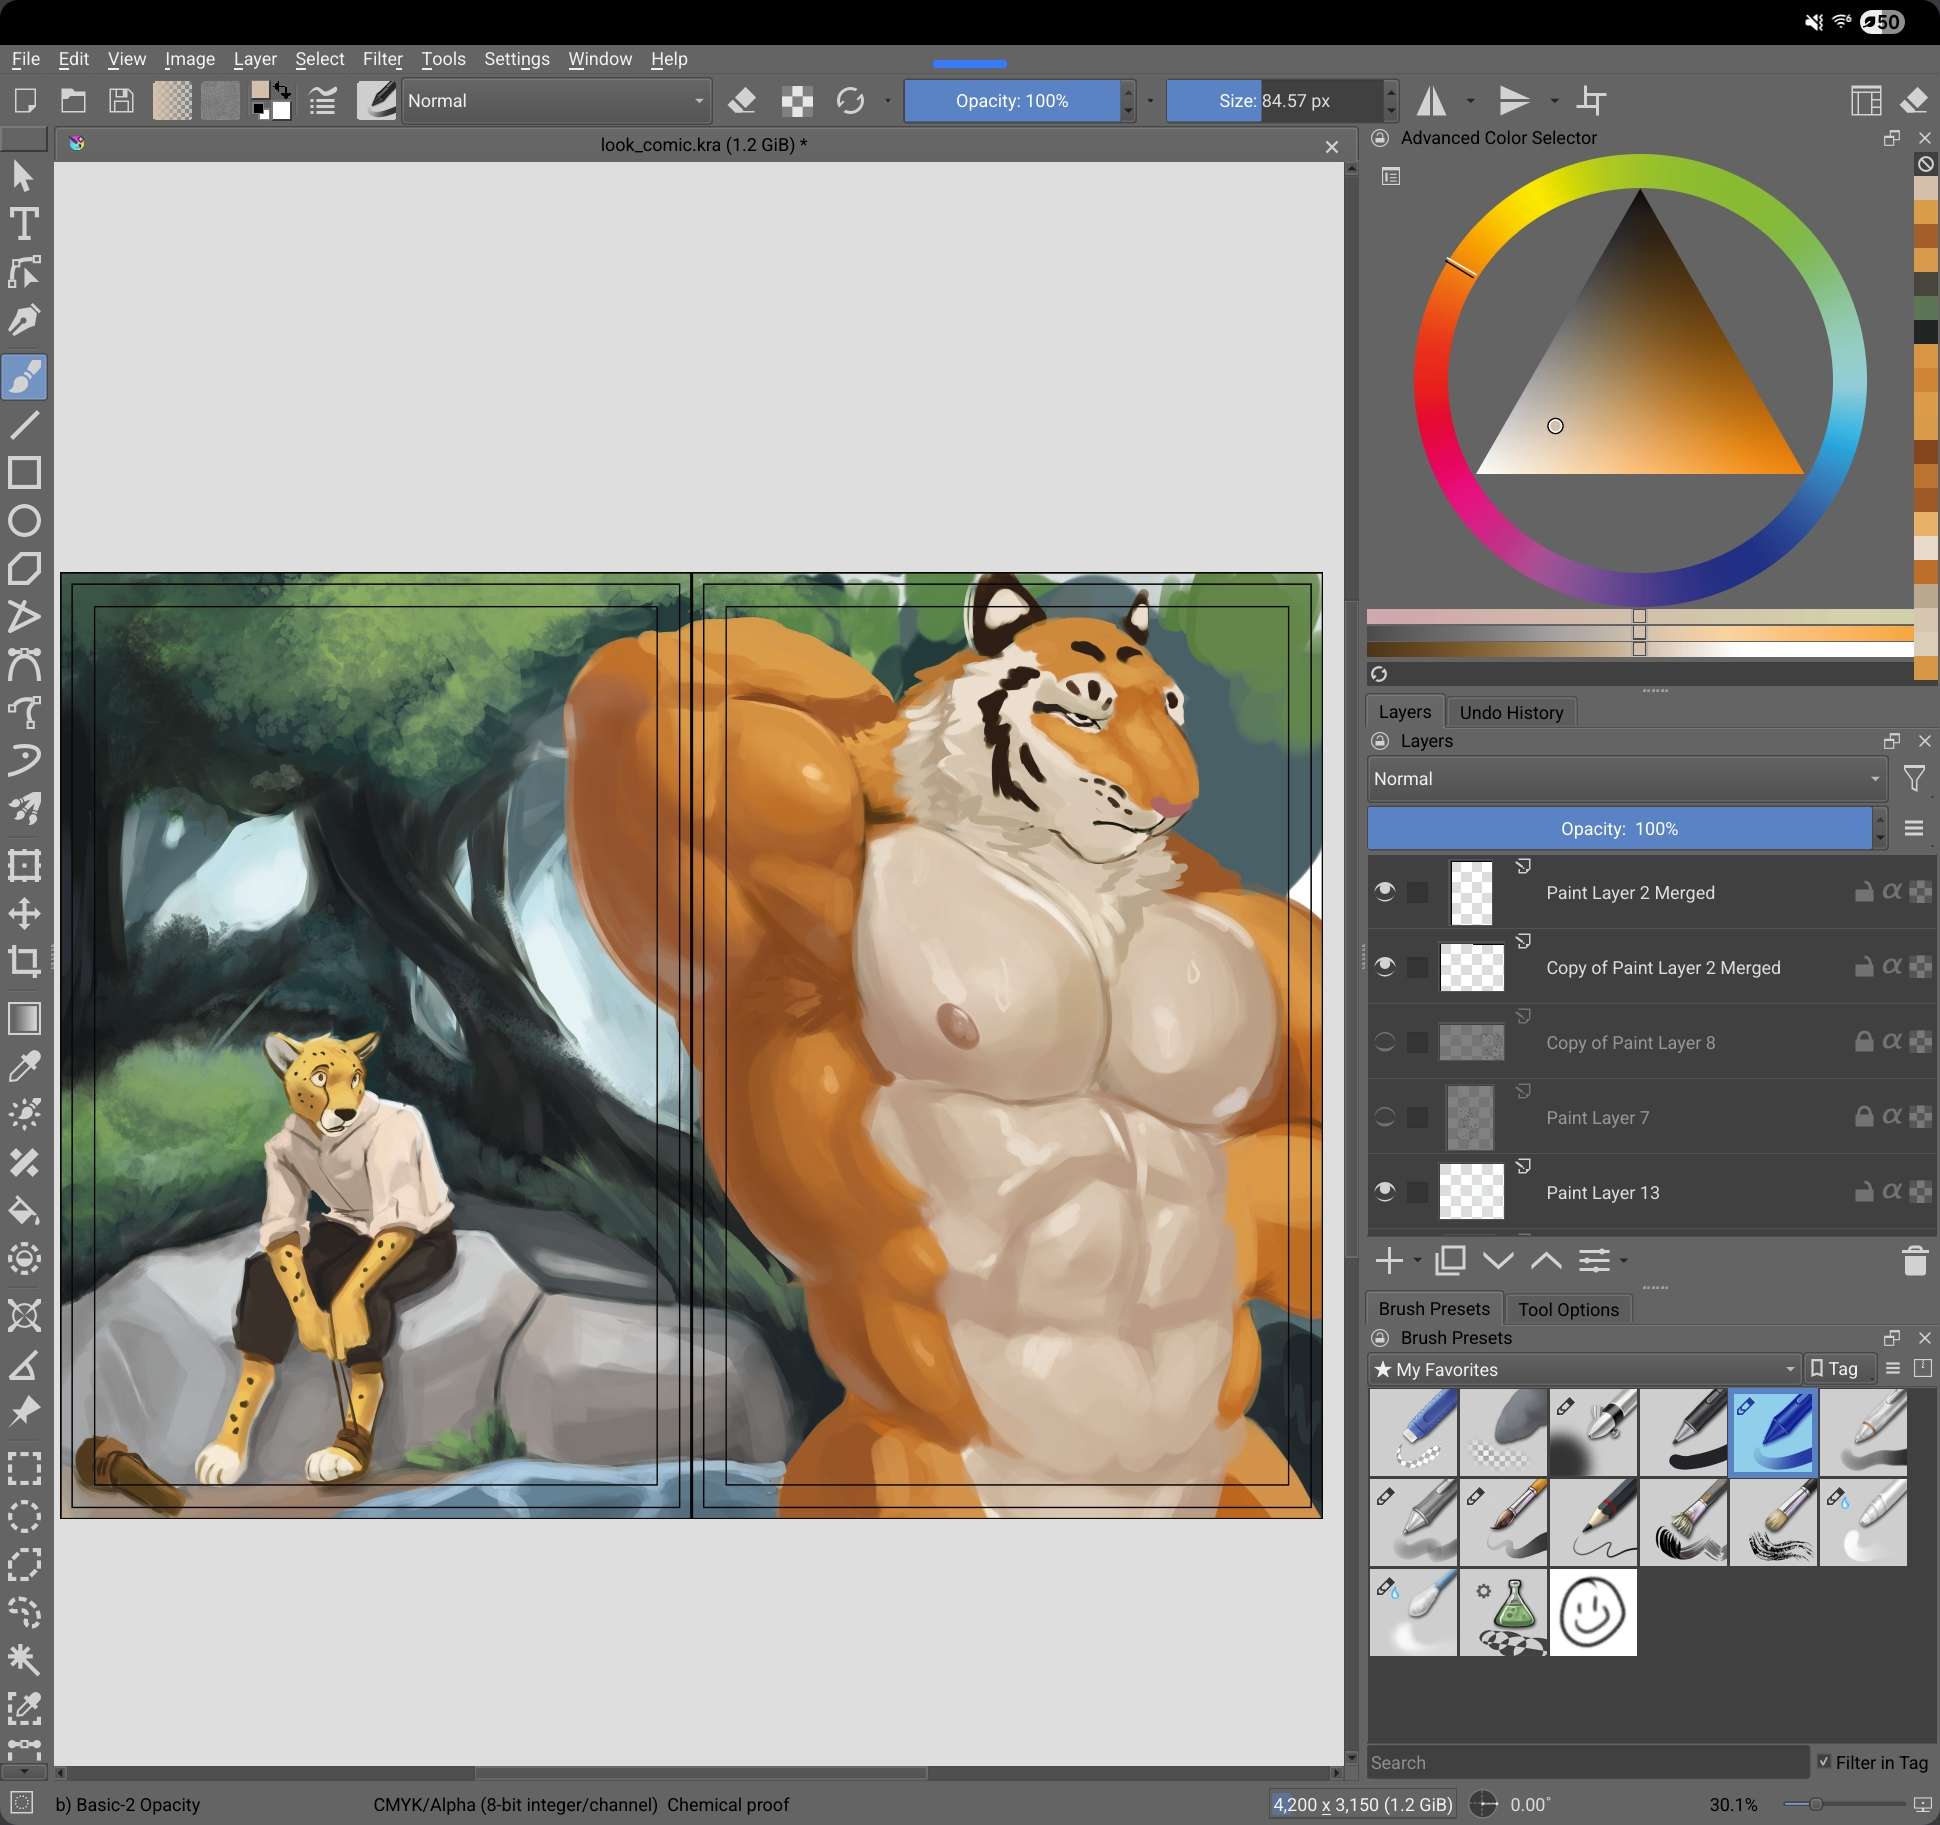Click horizontal mirror tool icon
1940x1825 pixels.
pyautogui.click(x=1432, y=101)
